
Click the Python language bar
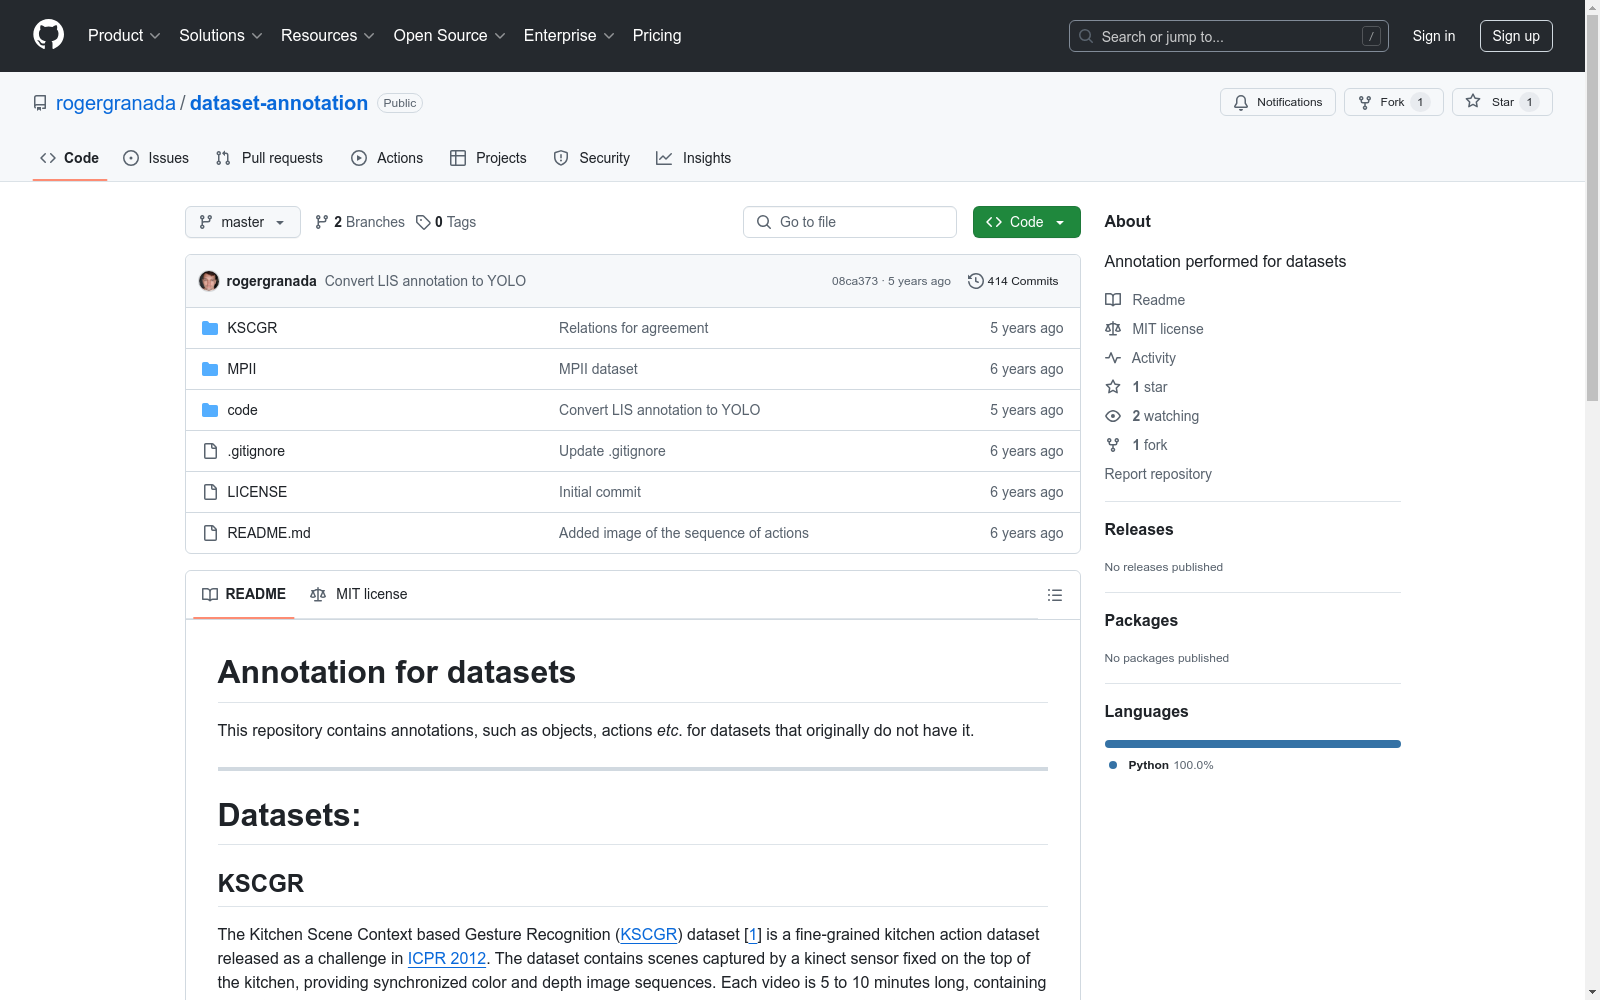(x=1253, y=744)
